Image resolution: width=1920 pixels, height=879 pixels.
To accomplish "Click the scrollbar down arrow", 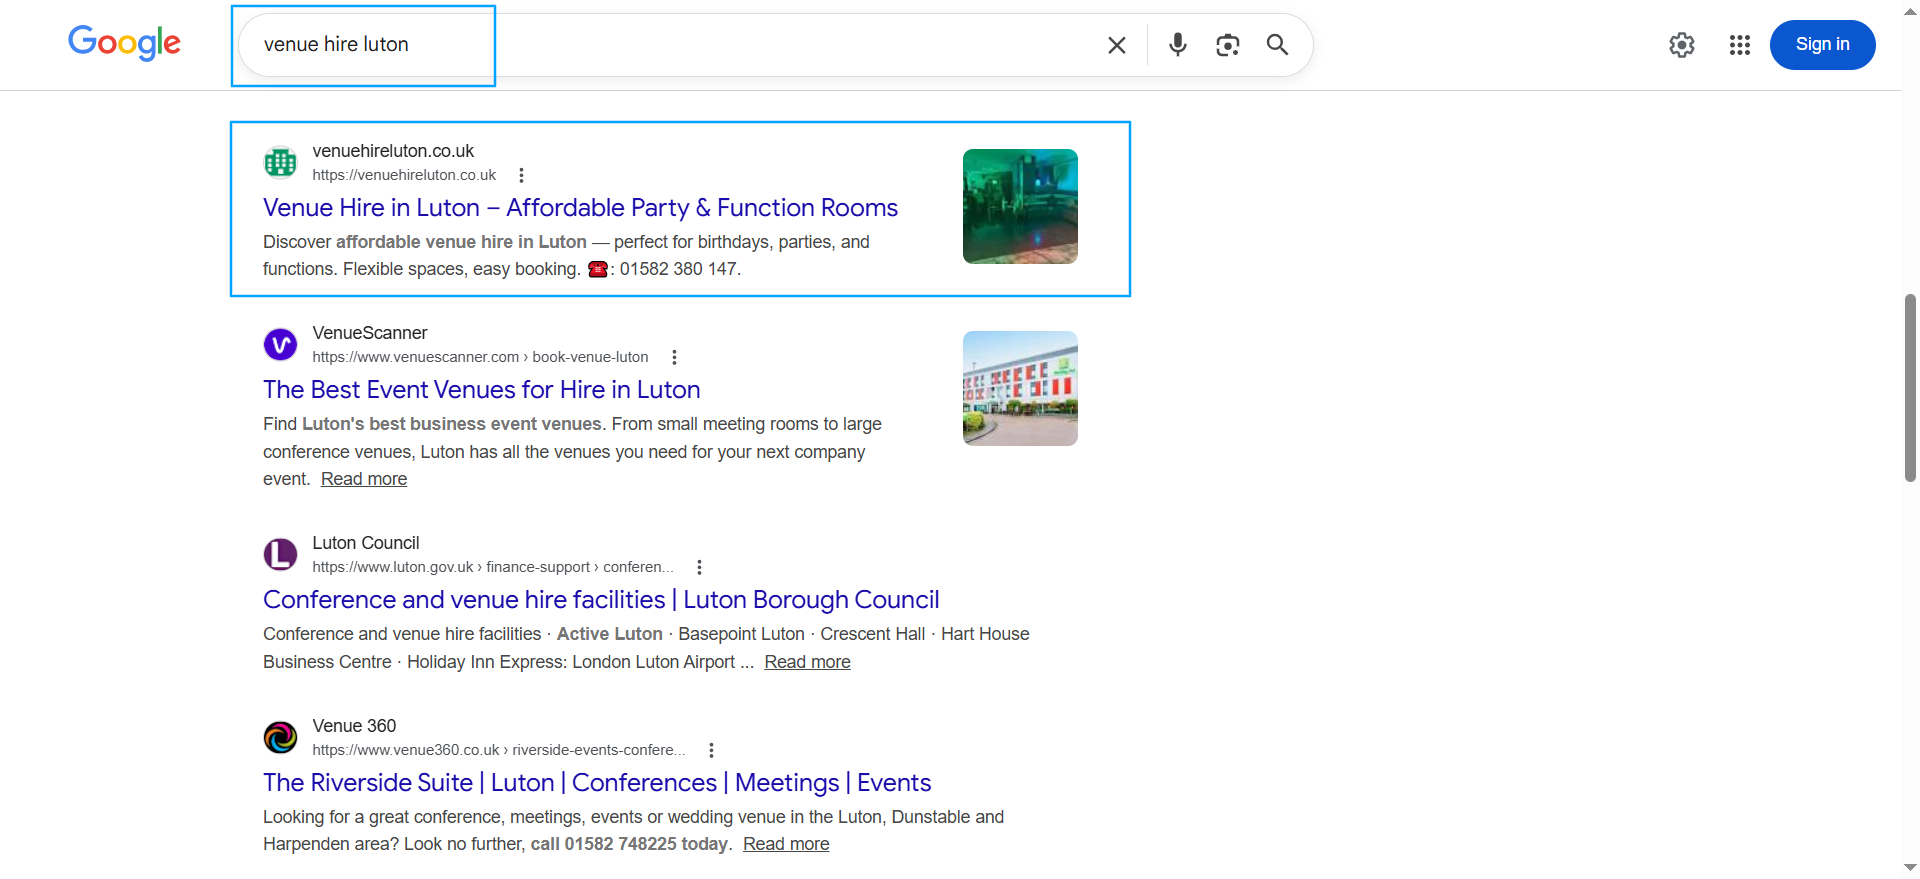I will pos(1910,868).
